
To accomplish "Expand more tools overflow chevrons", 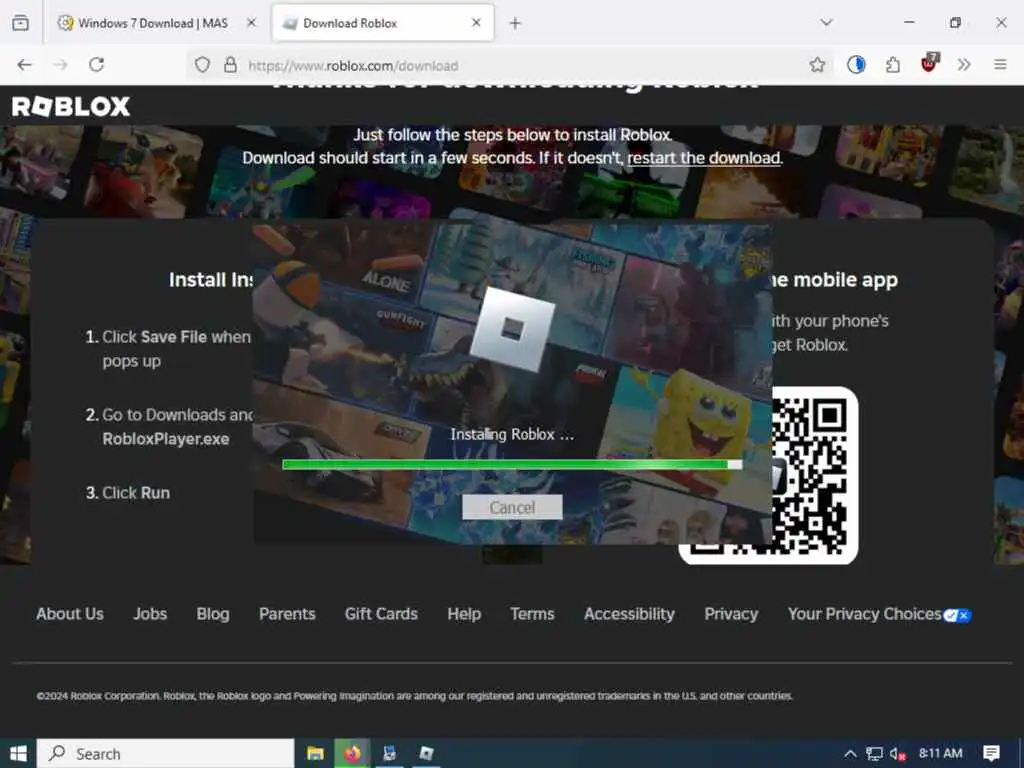I will pos(964,65).
